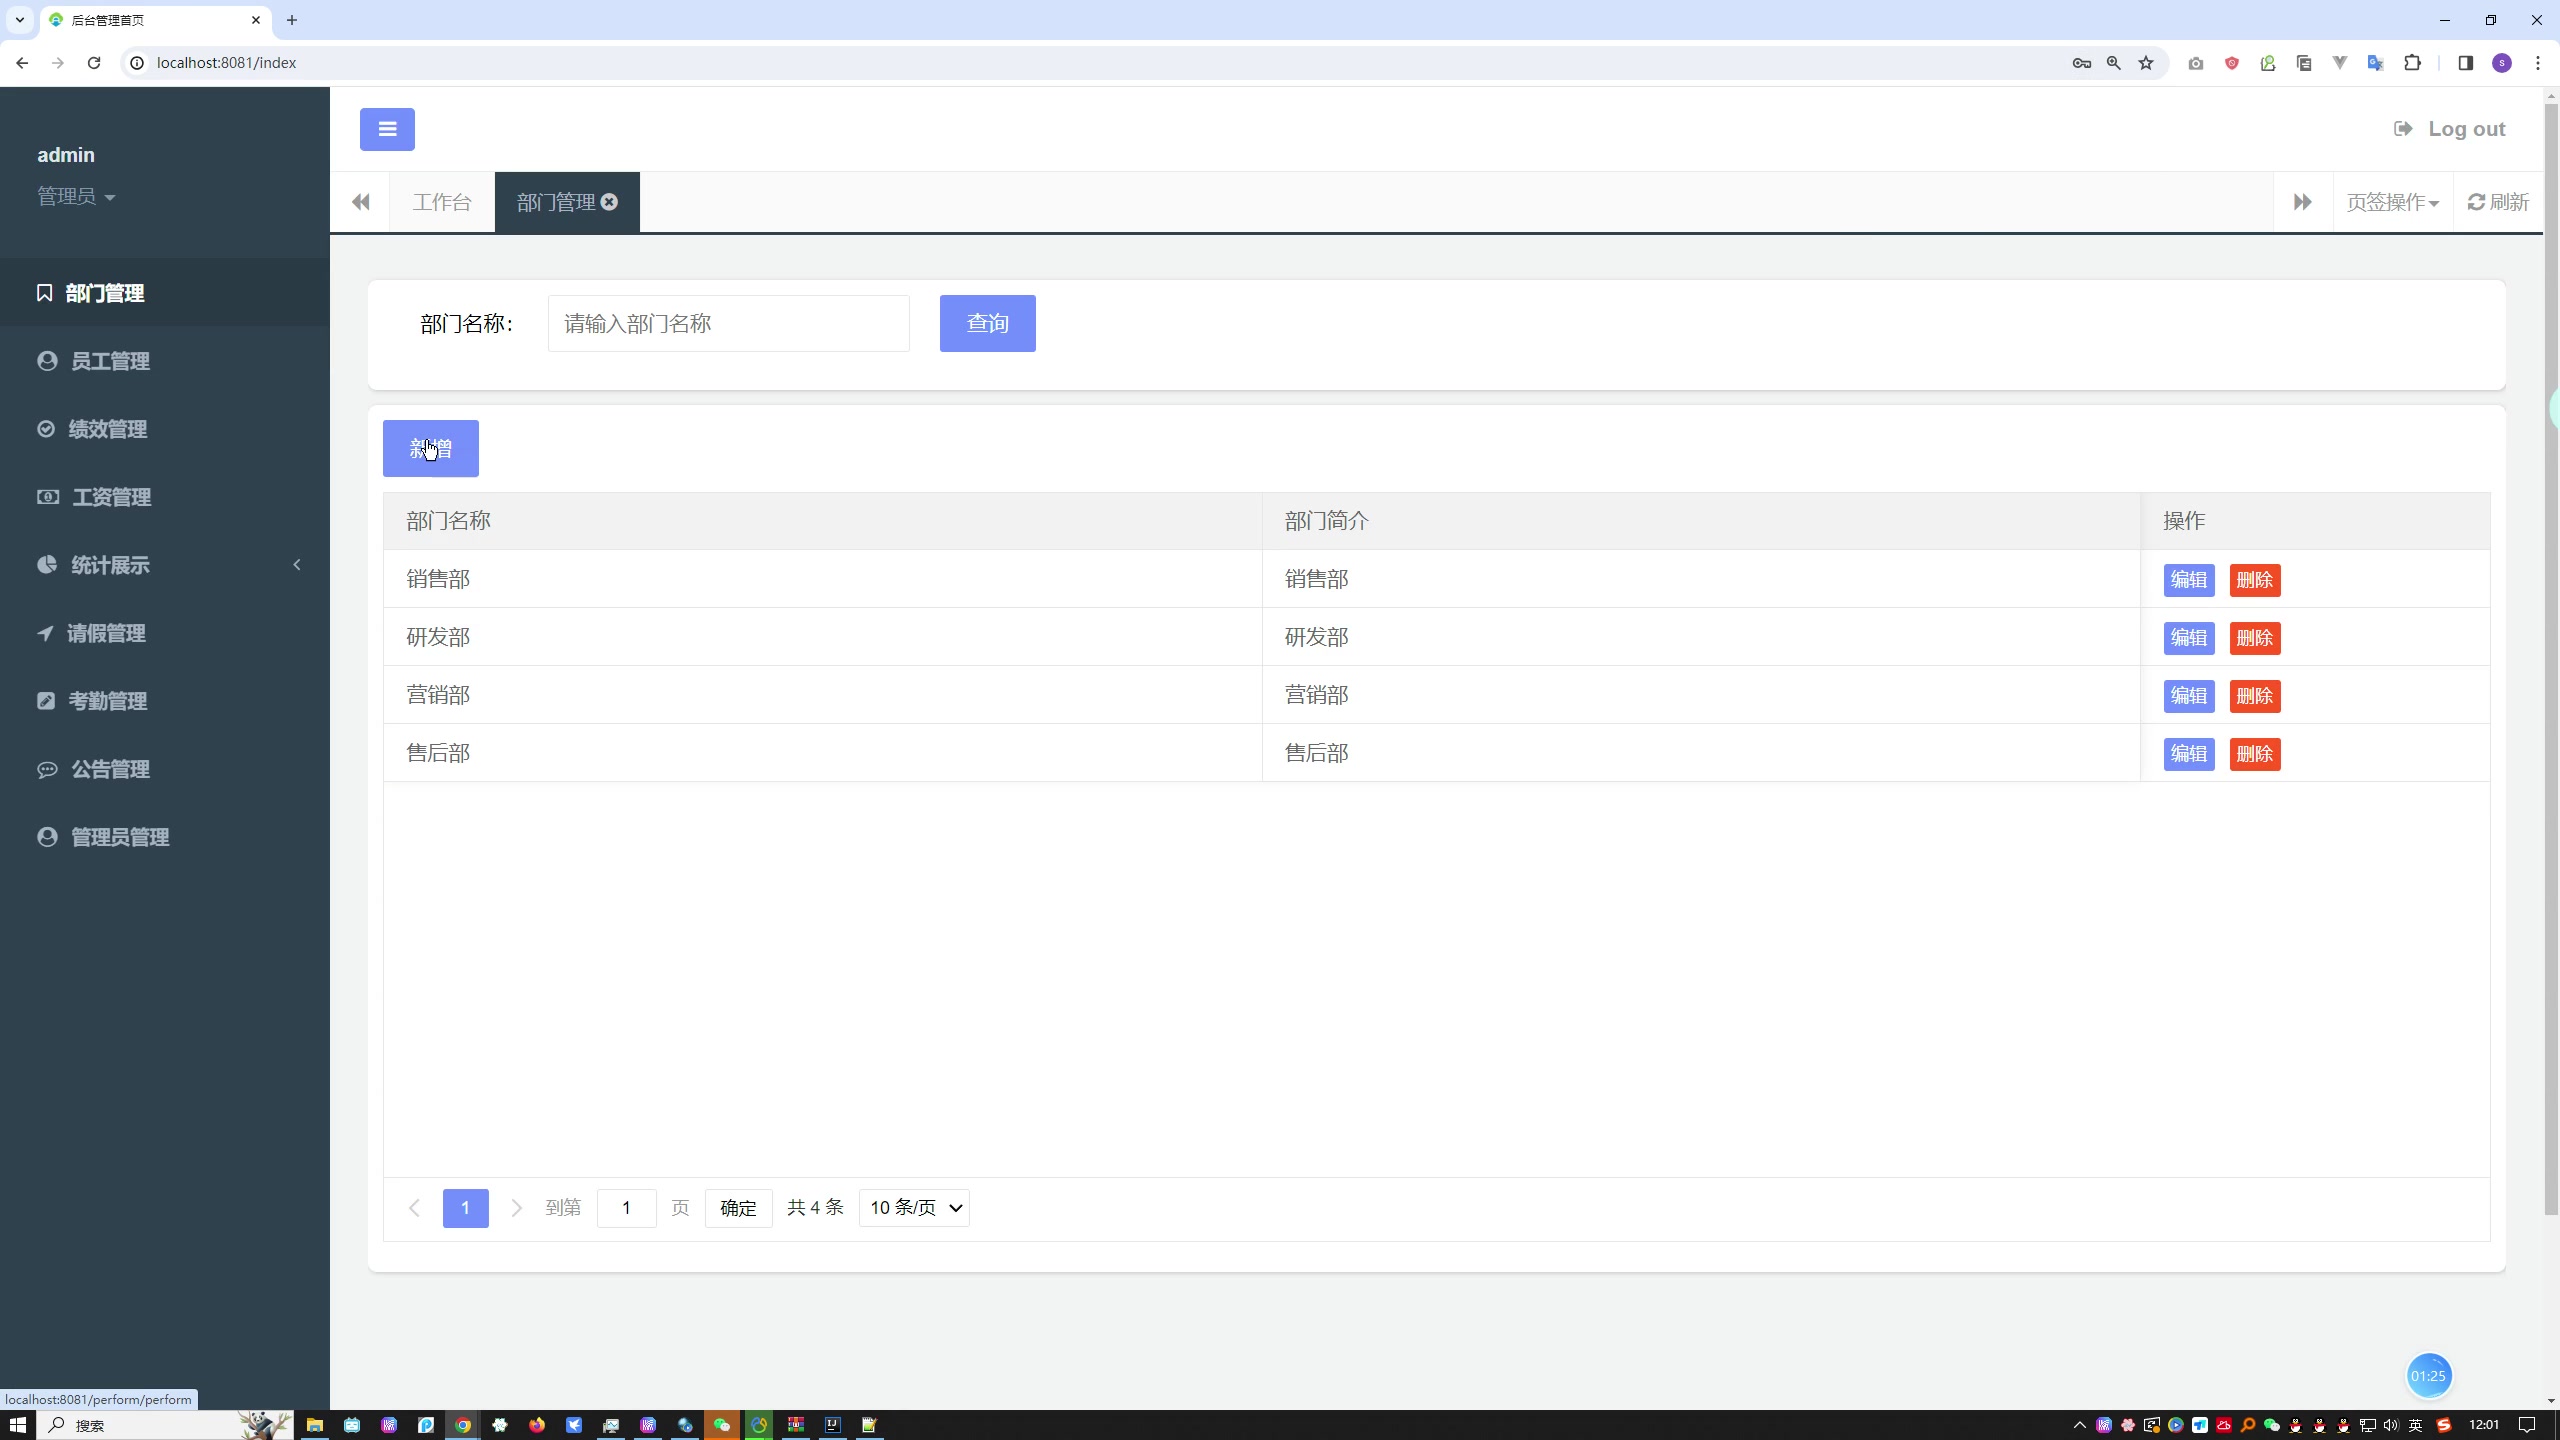Open the WeChat icon in the taskbar
The height and width of the screenshot is (1440, 2560).
[722, 1425]
